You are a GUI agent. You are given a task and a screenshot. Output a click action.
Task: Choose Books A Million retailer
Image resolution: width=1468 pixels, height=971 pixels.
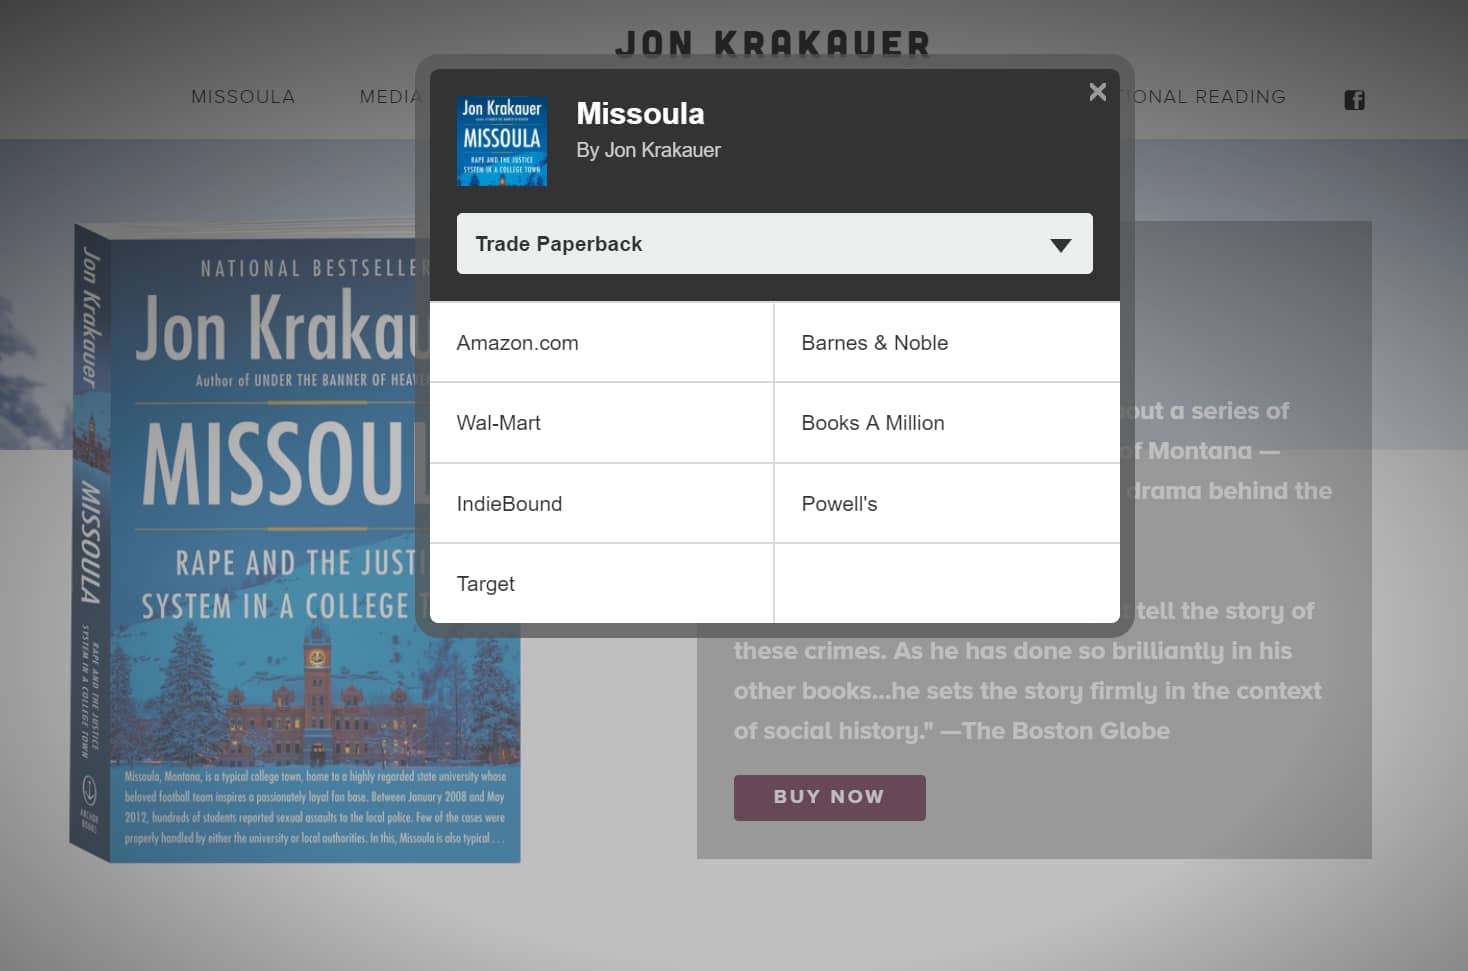pyautogui.click(x=947, y=423)
